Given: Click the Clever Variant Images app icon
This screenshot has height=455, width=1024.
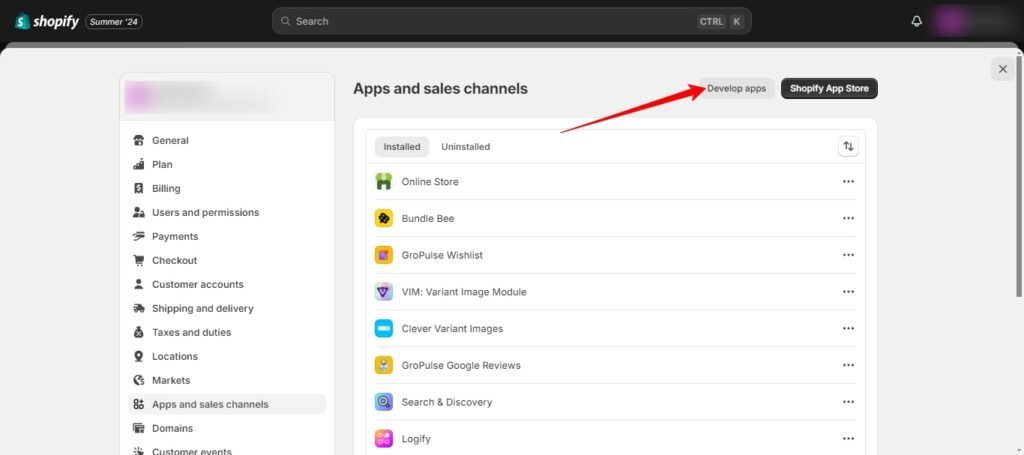Looking at the screenshot, I should tap(384, 328).
